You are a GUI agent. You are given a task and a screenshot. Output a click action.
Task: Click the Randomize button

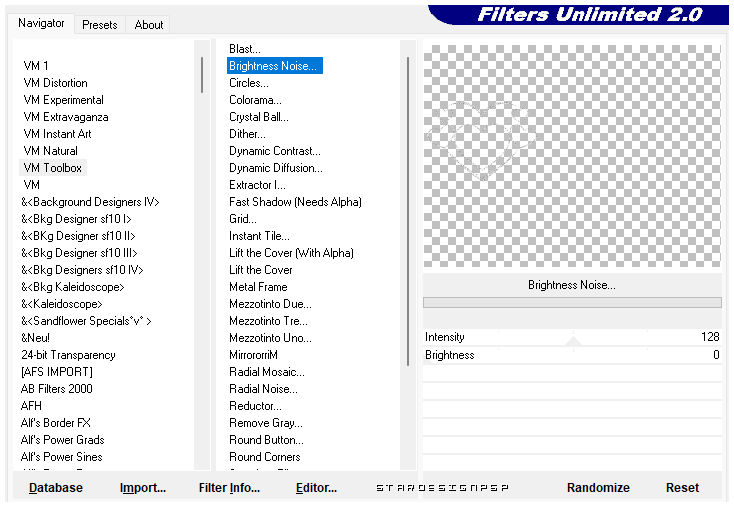point(598,487)
